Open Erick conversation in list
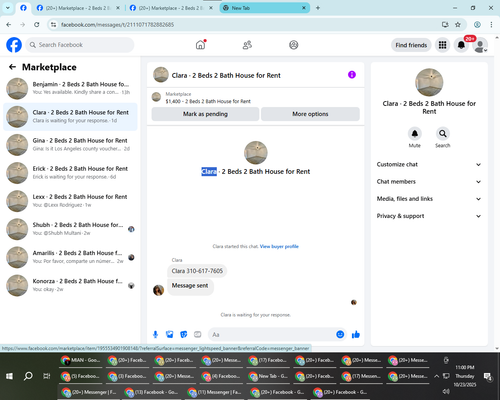The height and width of the screenshot is (400, 500). pos(70,173)
